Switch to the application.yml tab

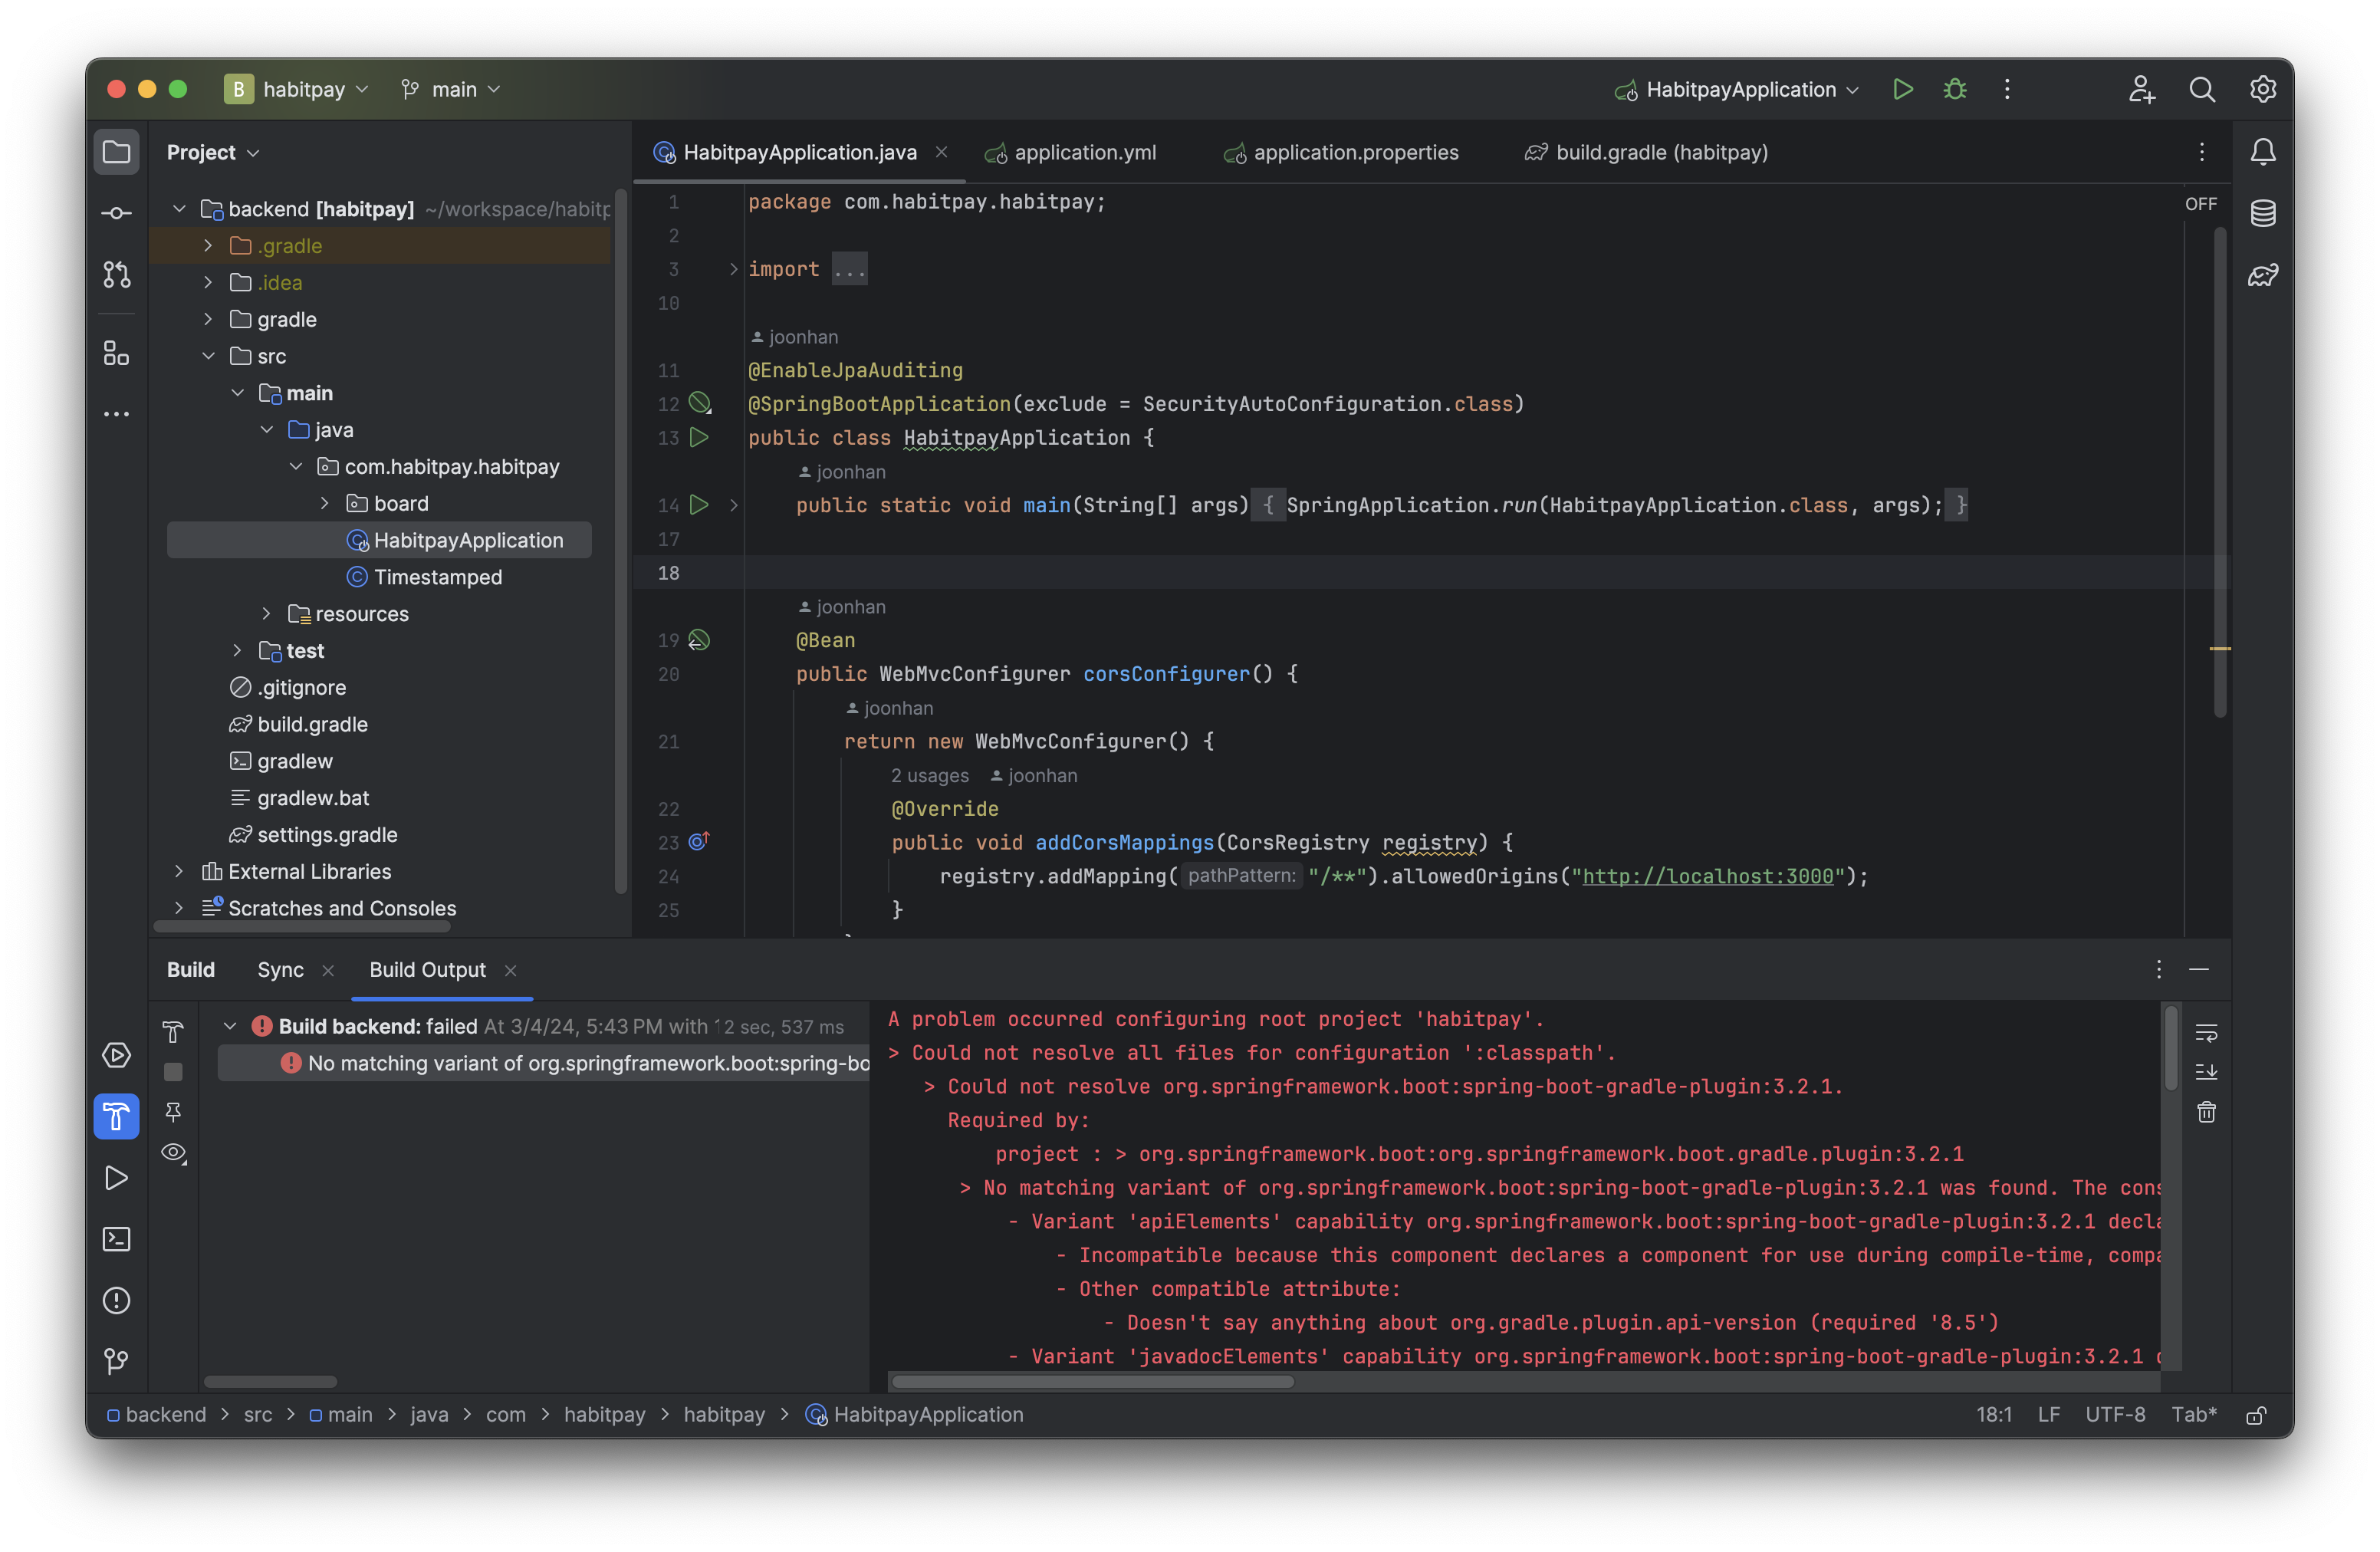(x=1084, y=152)
